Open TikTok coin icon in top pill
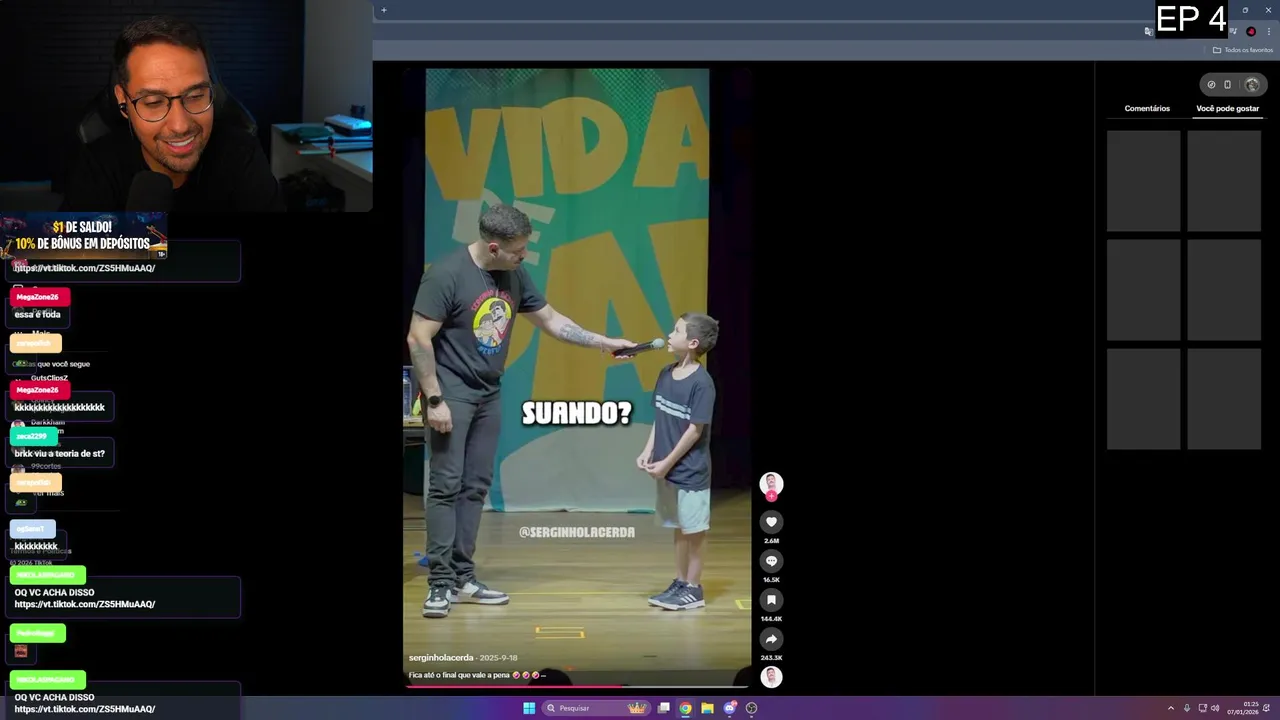Screen dimensions: 1280x720 click(x=1211, y=84)
